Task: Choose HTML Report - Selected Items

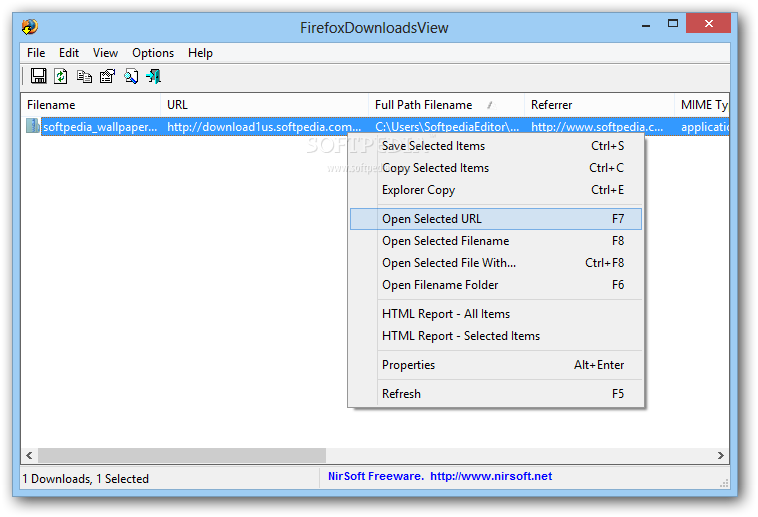Action: 496,336
